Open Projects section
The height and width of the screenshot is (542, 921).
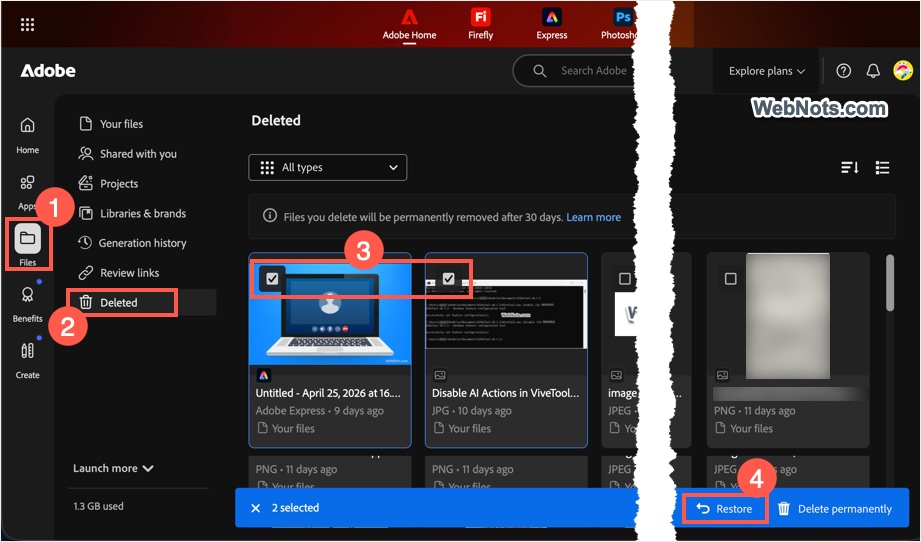(109, 184)
